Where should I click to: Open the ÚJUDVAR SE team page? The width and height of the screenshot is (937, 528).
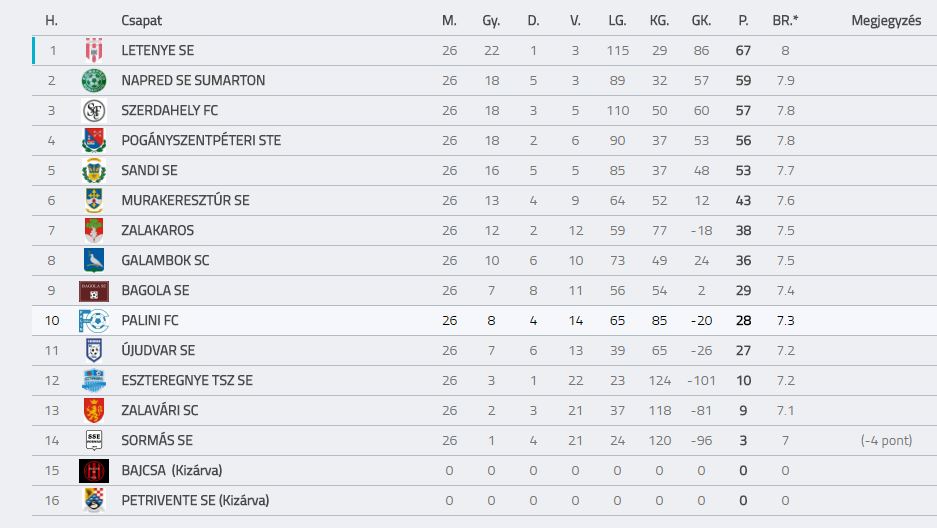click(x=158, y=351)
